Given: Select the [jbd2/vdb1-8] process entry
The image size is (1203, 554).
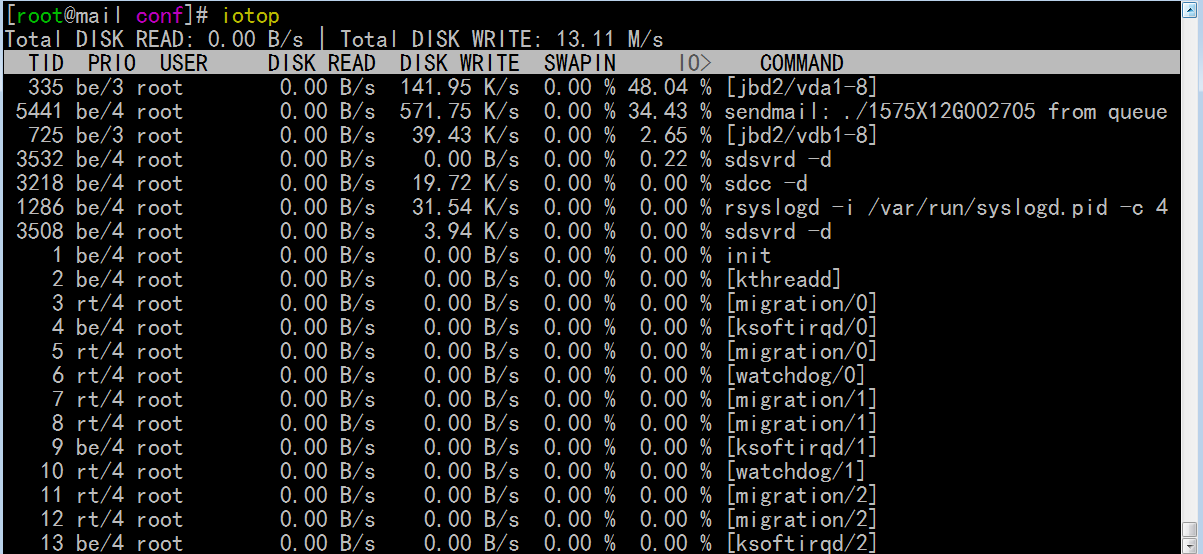Looking at the screenshot, I should 801,135.
